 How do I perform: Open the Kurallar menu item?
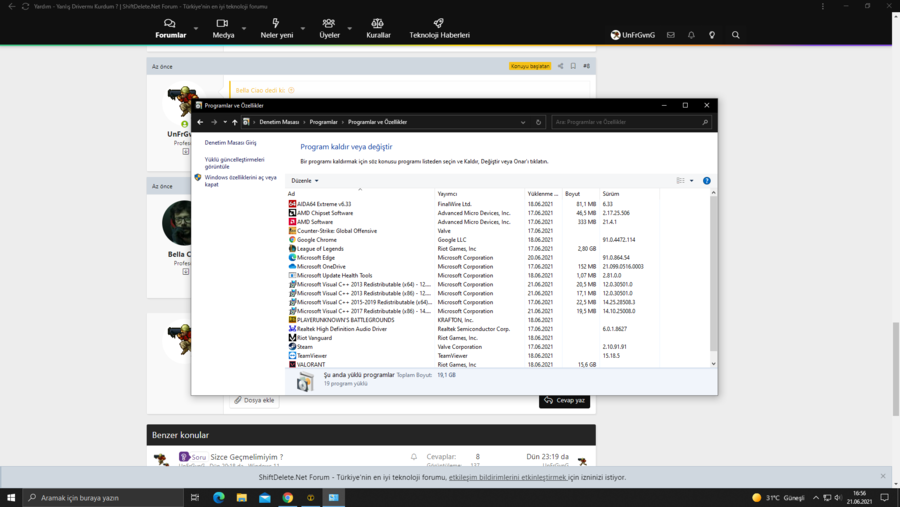(378, 28)
